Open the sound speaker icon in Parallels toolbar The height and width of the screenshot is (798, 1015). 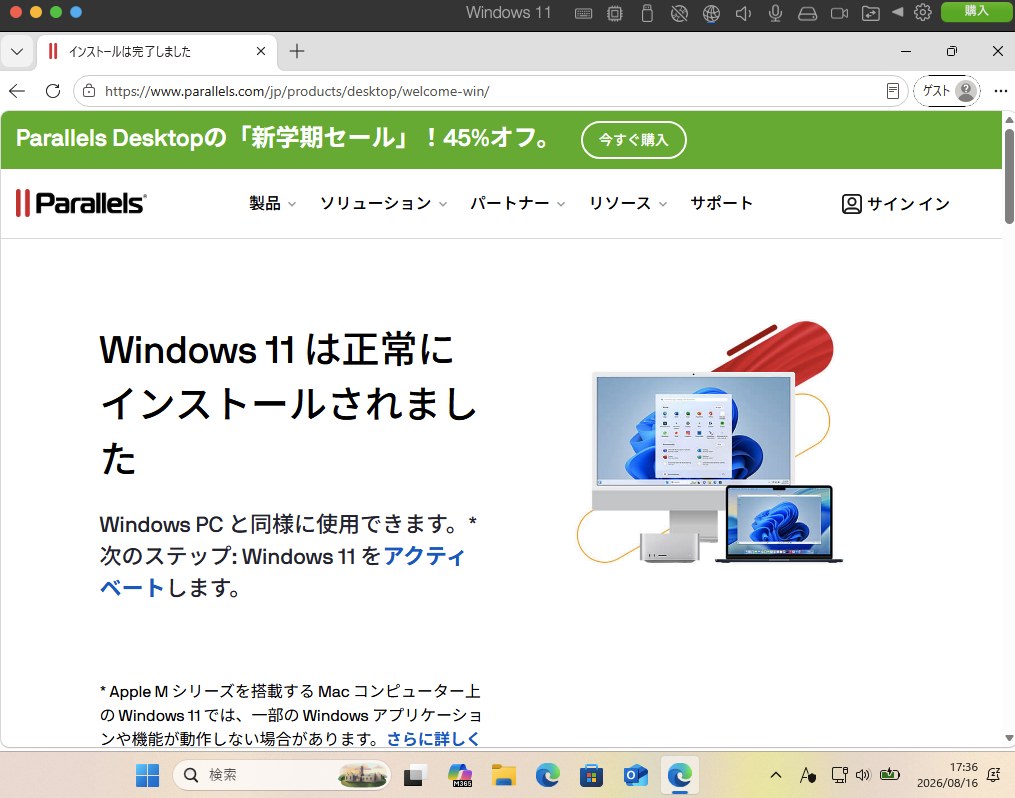click(743, 13)
